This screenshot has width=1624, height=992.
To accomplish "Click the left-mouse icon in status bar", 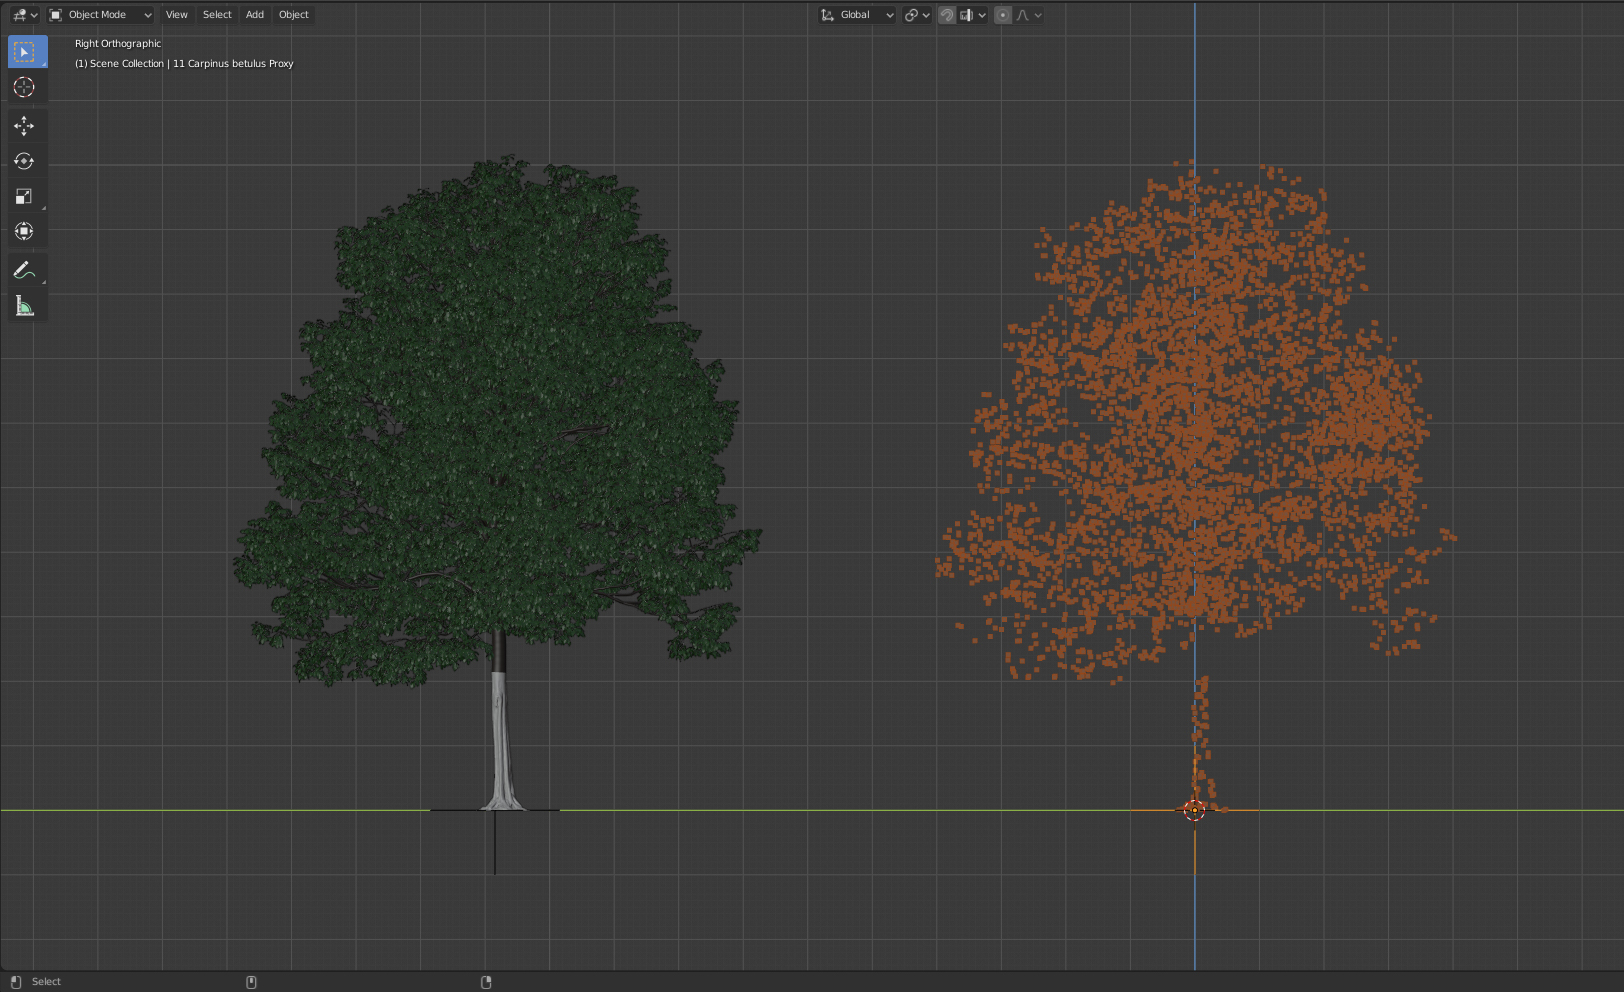I will tap(15, 982).
